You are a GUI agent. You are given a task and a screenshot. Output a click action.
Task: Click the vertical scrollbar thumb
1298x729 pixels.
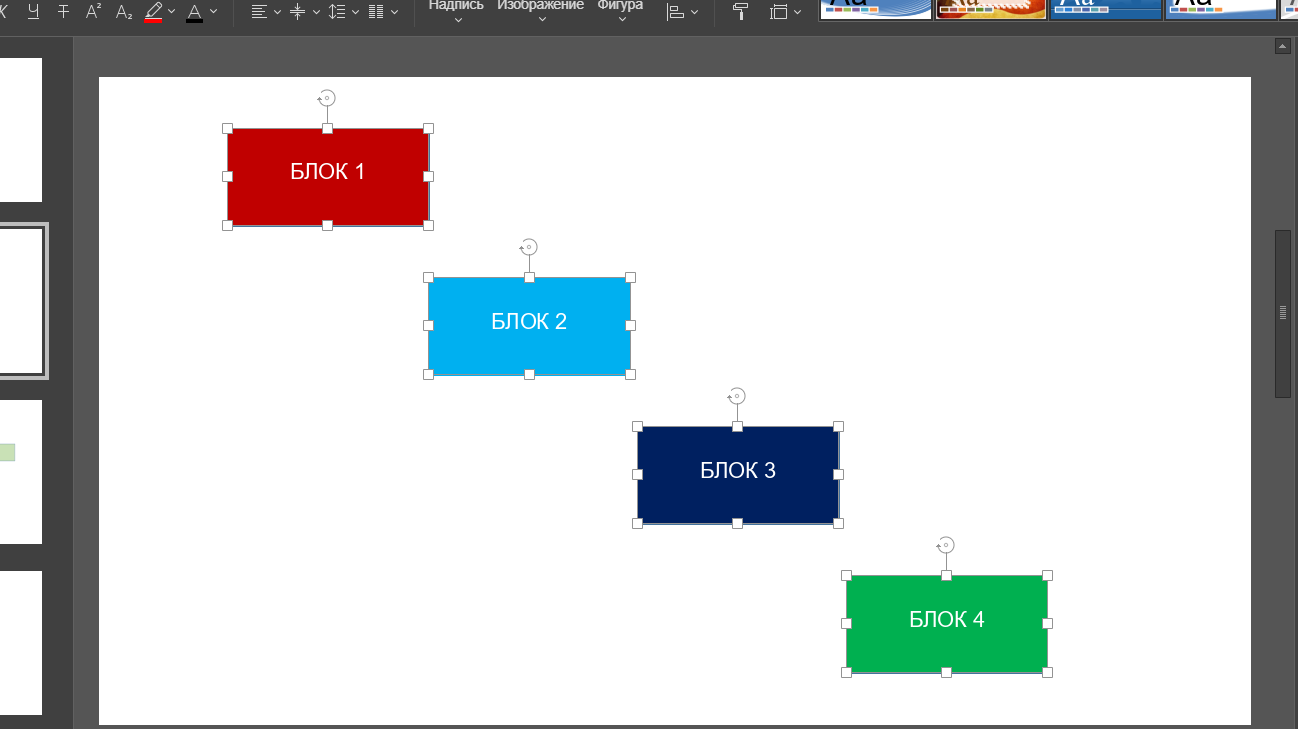[1283, 314]
